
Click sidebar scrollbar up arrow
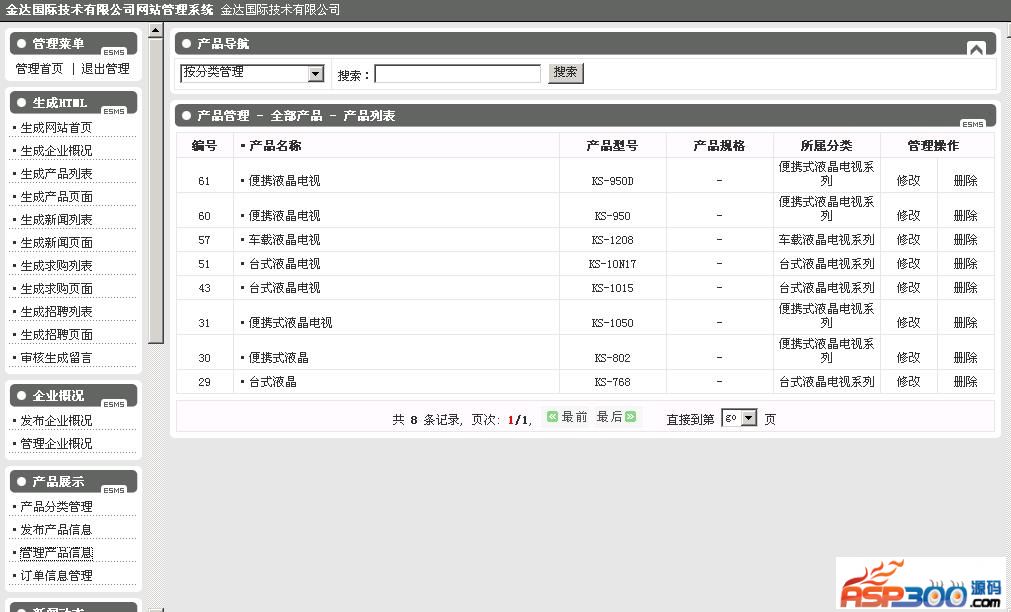pos(155,30)
